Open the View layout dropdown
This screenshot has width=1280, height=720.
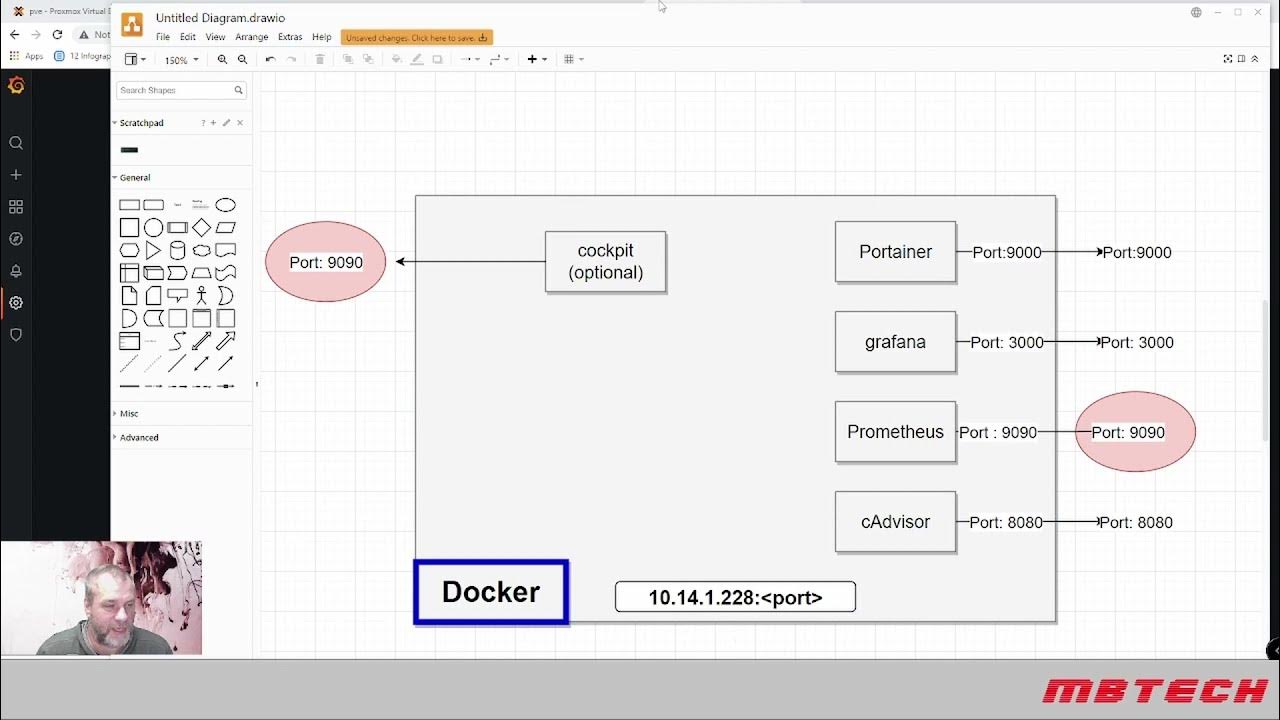click(135, 60)
